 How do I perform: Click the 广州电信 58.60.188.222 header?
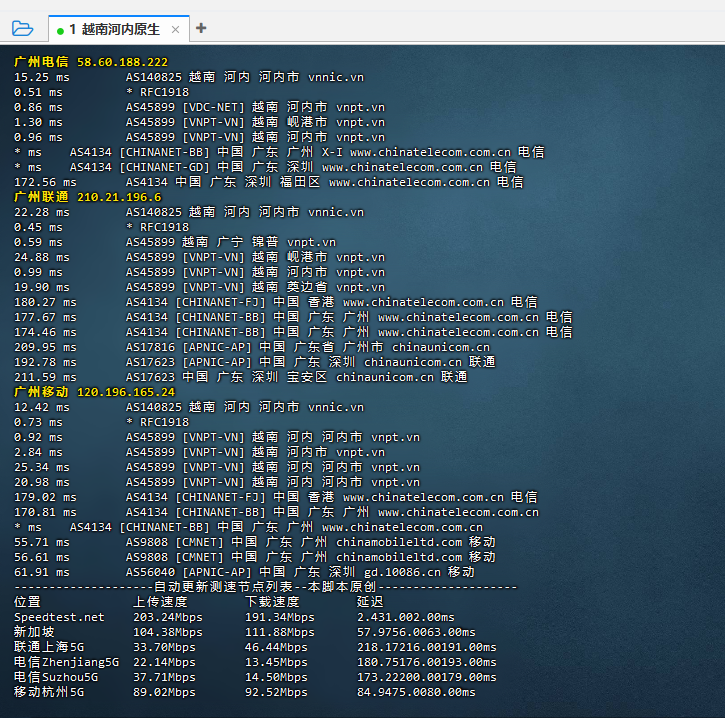[x=91, y=62]
